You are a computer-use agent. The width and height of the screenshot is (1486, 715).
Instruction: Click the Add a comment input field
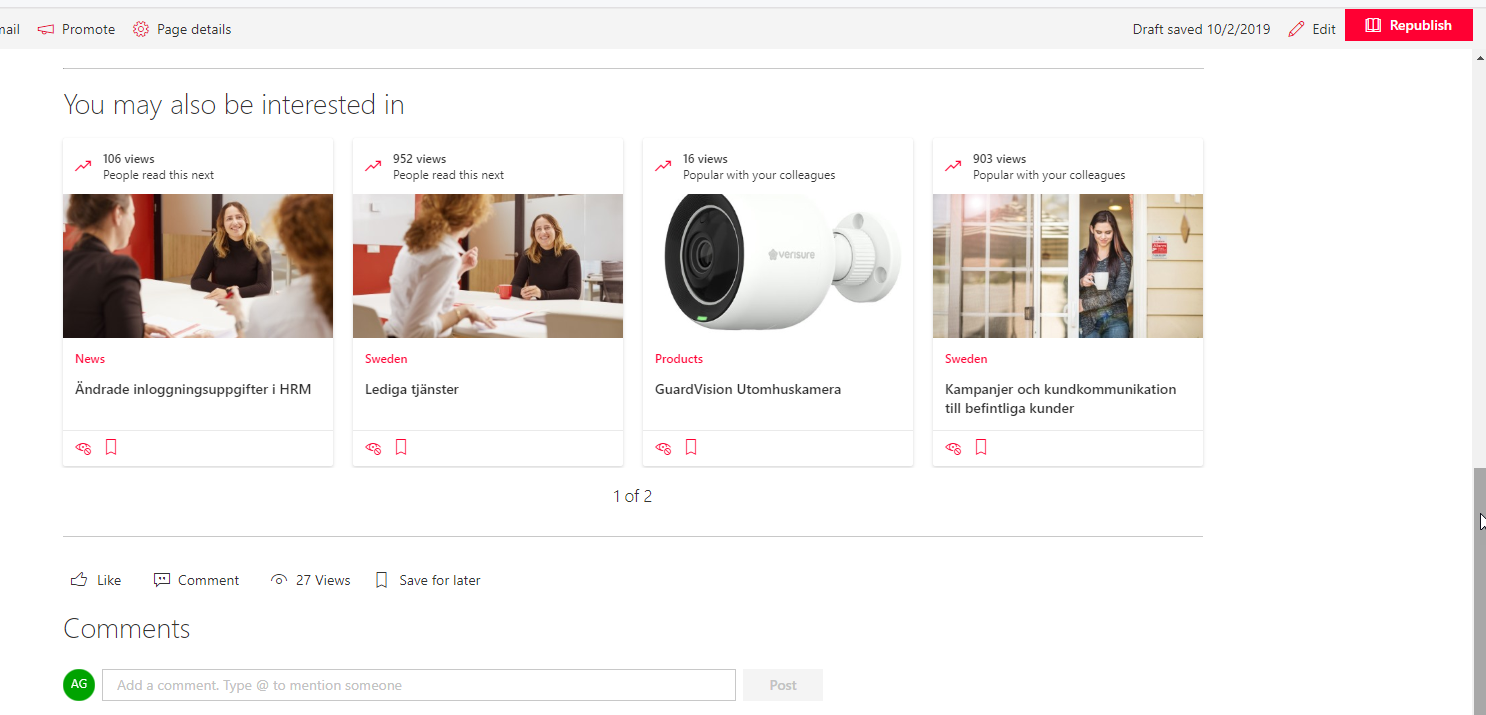click(x=419, y=685)
